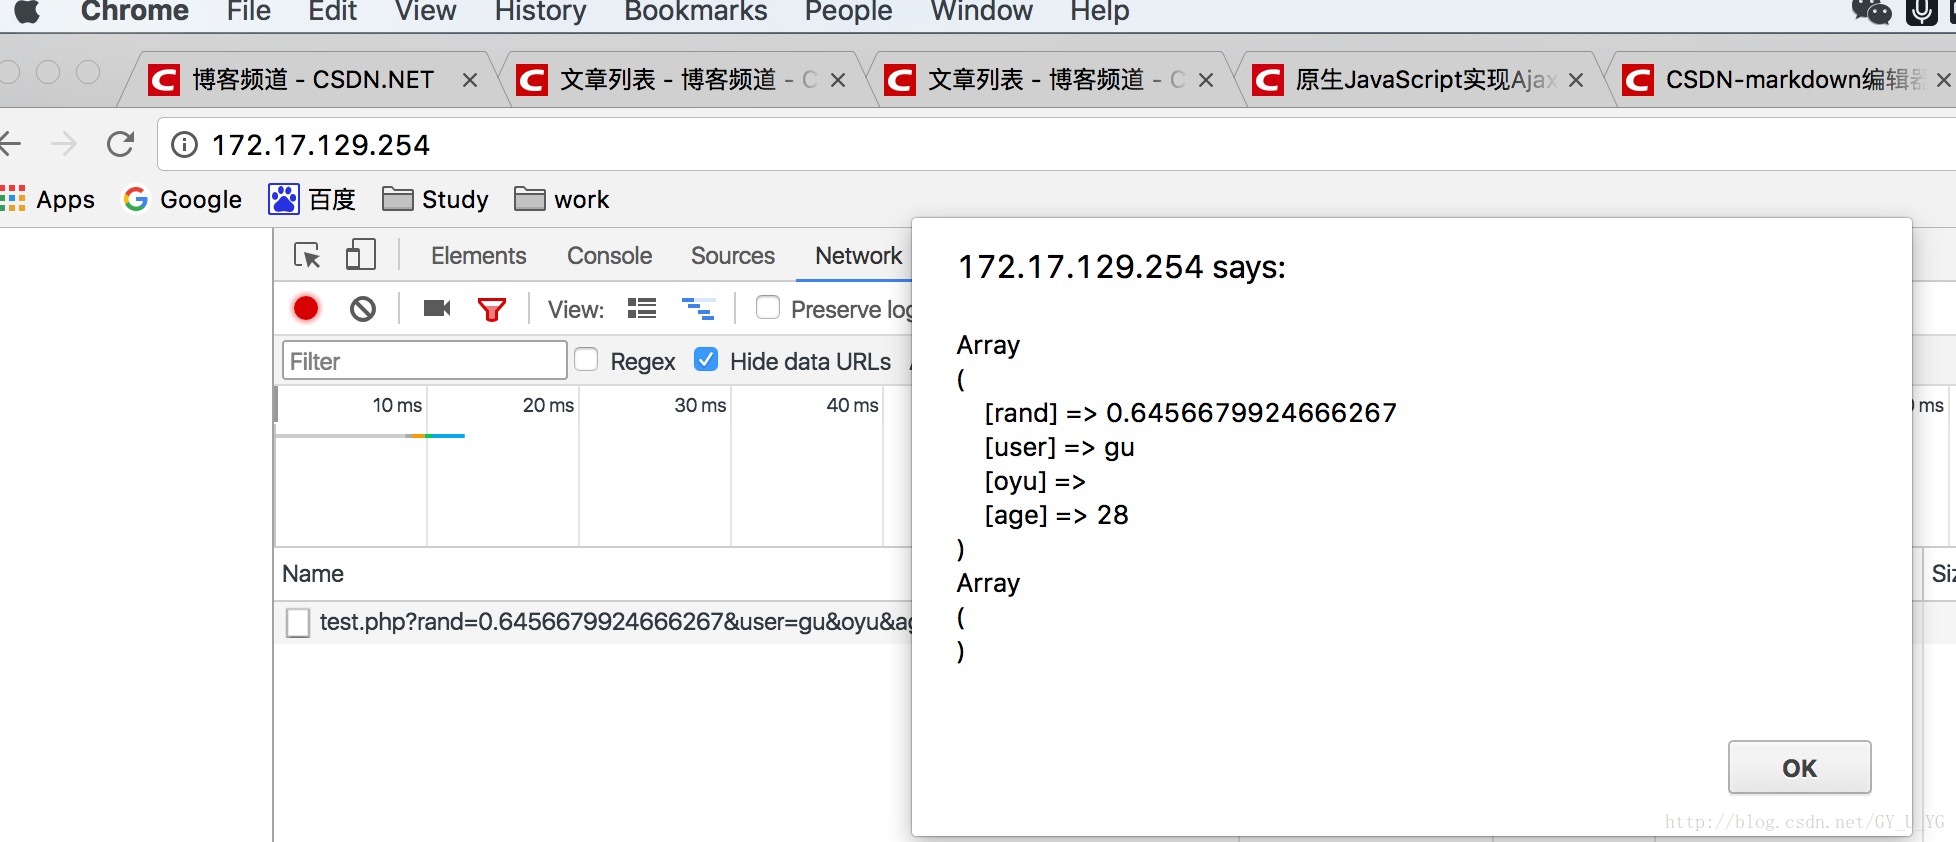The image size is (1956, 842).
Task: Open the People menu
Action: (848, 11)
